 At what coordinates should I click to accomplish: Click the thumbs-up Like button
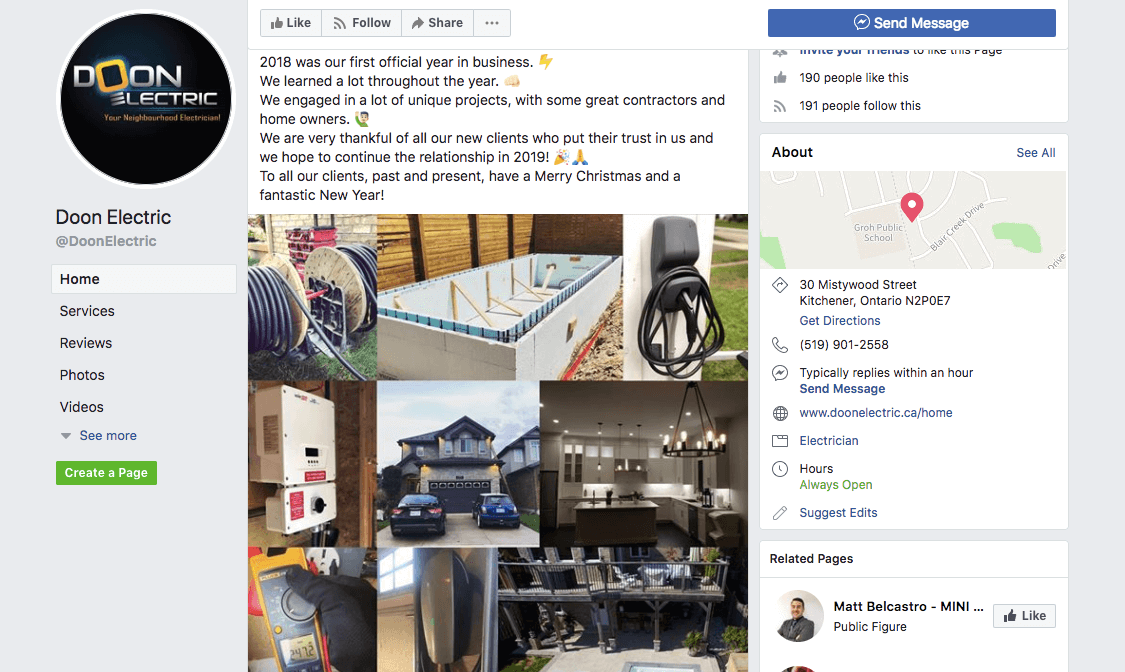pyautogui.click(x=291, y=23)
